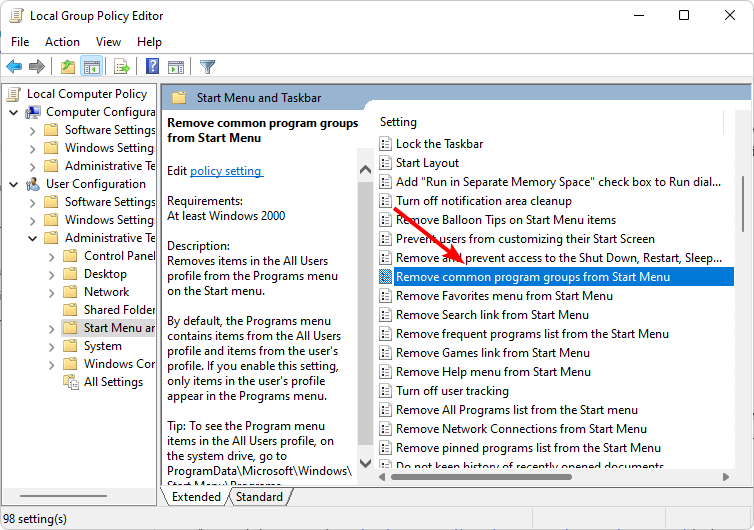Switch to the Standard tab

pos(259,496)
